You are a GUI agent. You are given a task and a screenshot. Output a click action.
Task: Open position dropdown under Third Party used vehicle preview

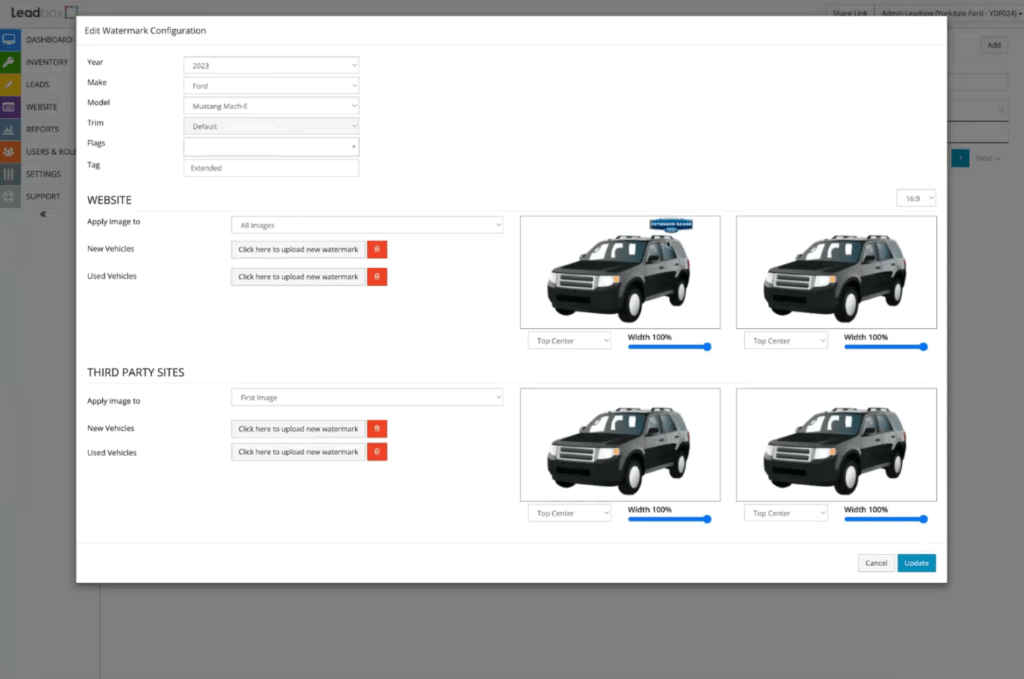click(786, 513)
